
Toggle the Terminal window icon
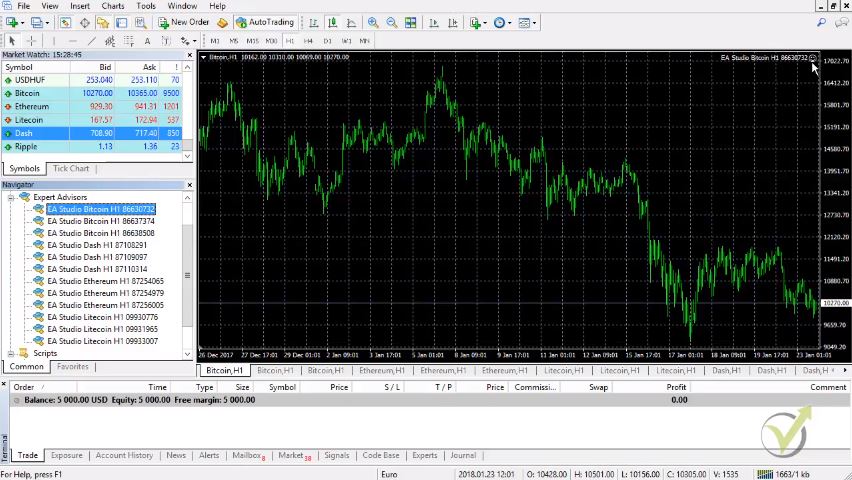tap(122, 23)
